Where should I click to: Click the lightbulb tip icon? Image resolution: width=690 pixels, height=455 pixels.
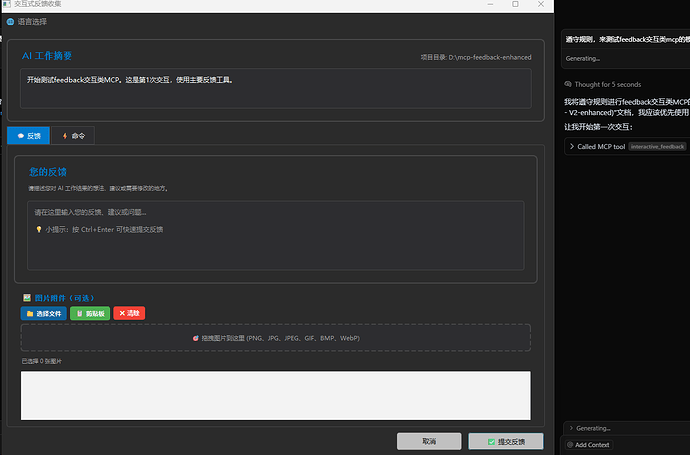pyautogui.click(x=39, y=229)
